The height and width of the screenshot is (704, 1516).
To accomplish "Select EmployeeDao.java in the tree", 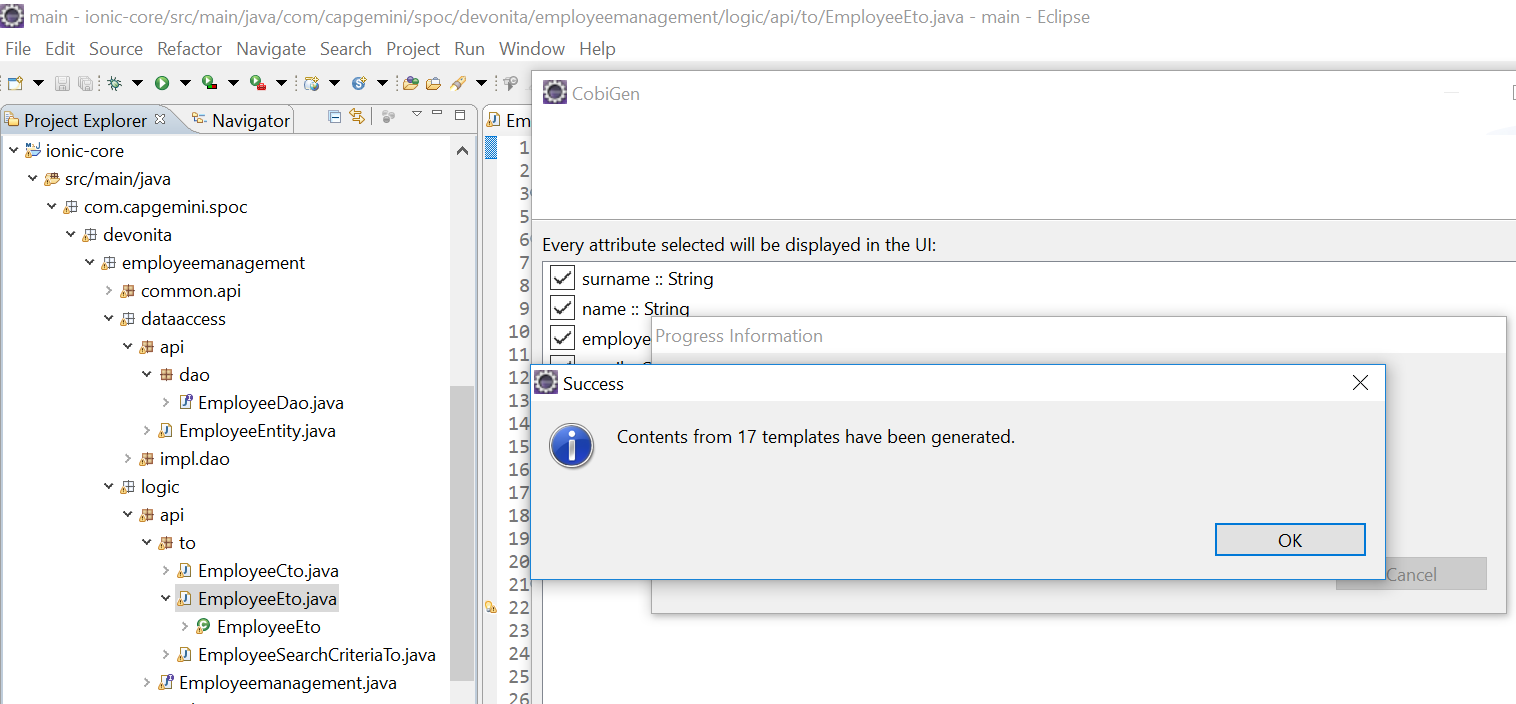I will point(270,403).
